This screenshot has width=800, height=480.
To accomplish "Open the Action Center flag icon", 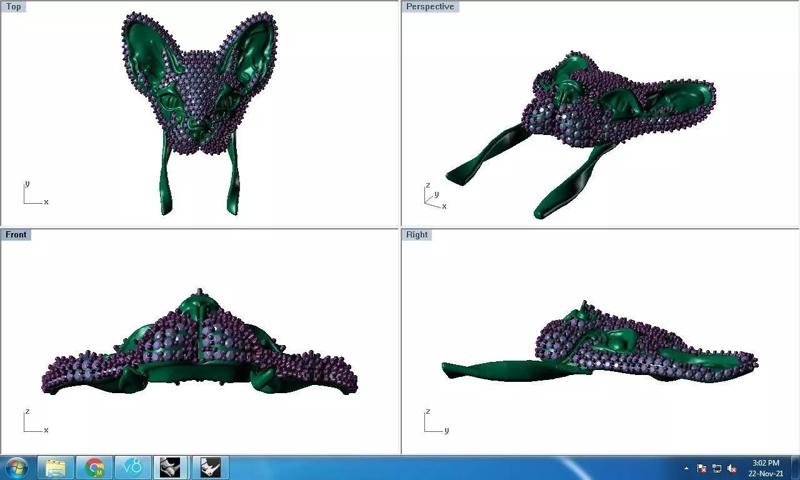I will point(702,468).
